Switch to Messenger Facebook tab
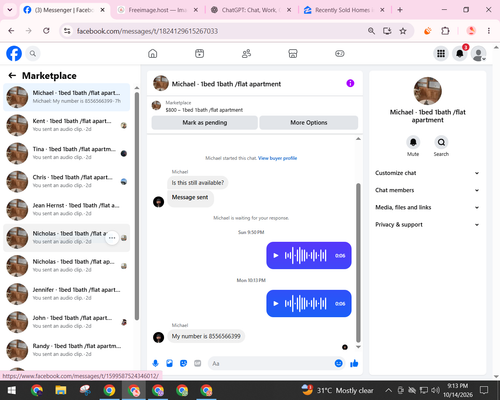The height and width of the screenshot is (400, 500). pyautogui.click(x=65, y=10)
